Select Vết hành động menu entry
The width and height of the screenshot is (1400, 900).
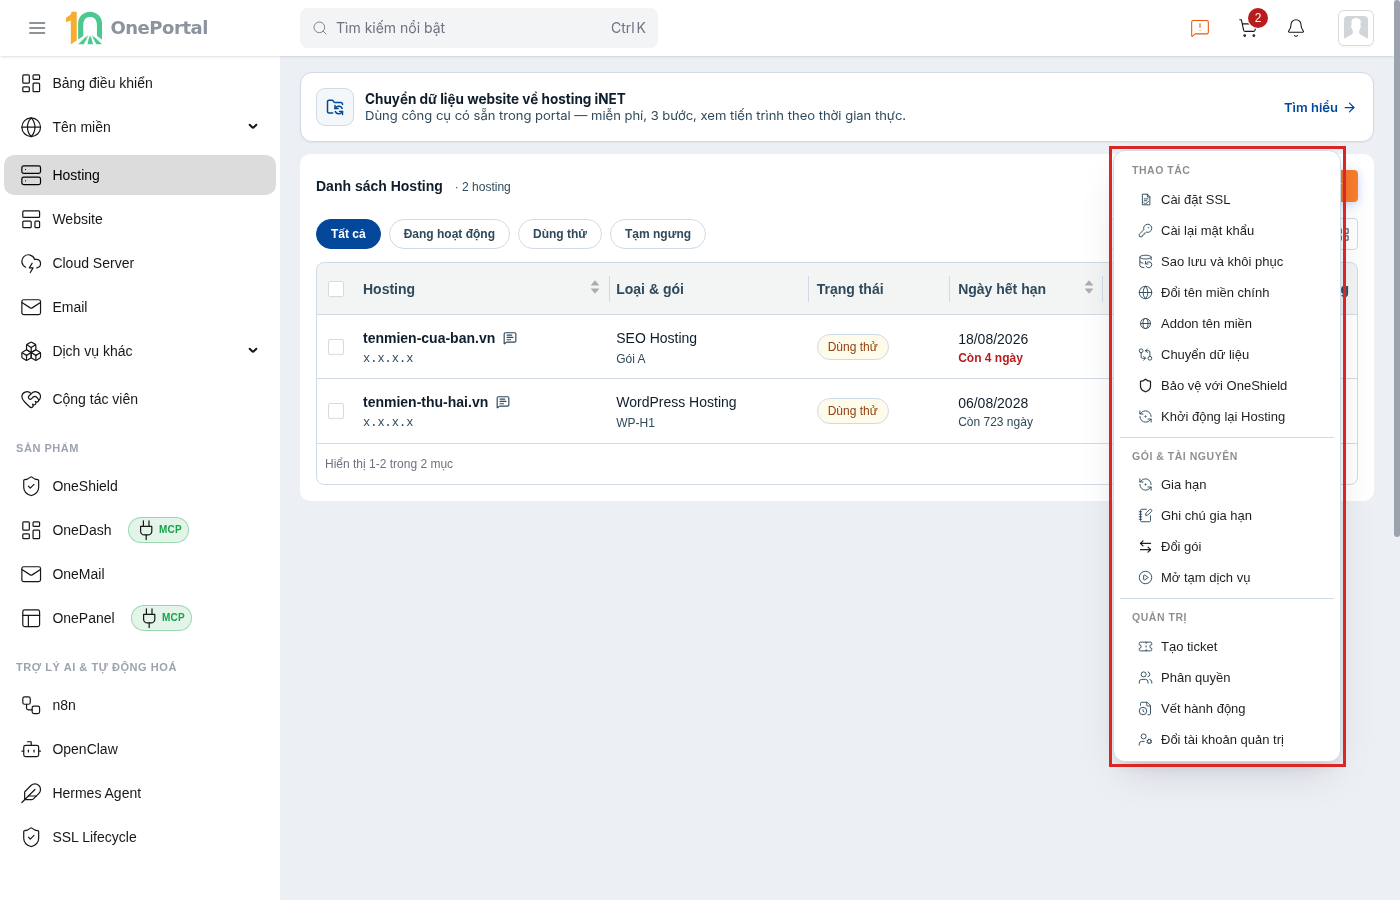tap(1227, 709)
